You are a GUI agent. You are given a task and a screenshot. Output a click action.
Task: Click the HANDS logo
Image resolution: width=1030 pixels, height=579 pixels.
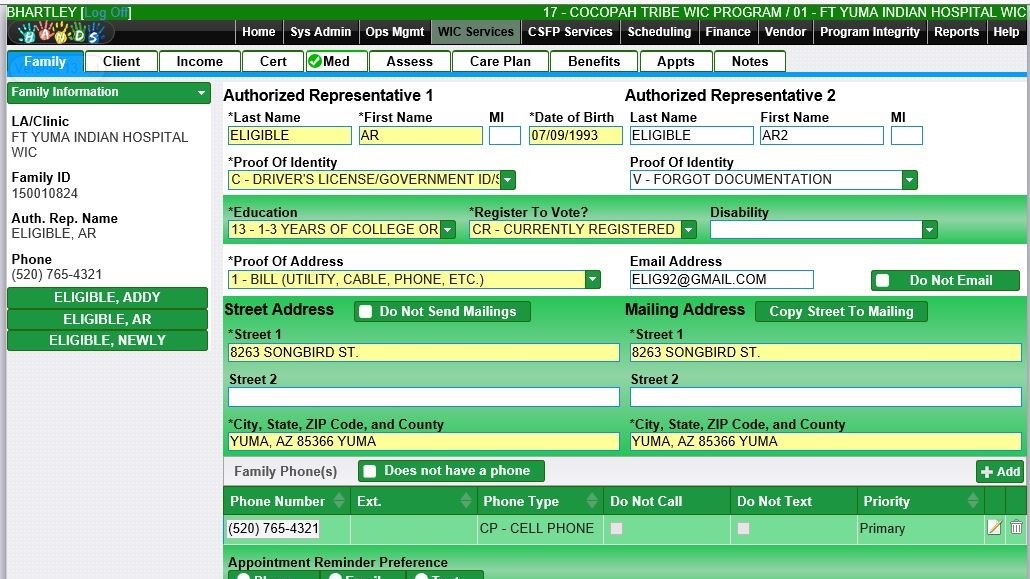[60, 33]
